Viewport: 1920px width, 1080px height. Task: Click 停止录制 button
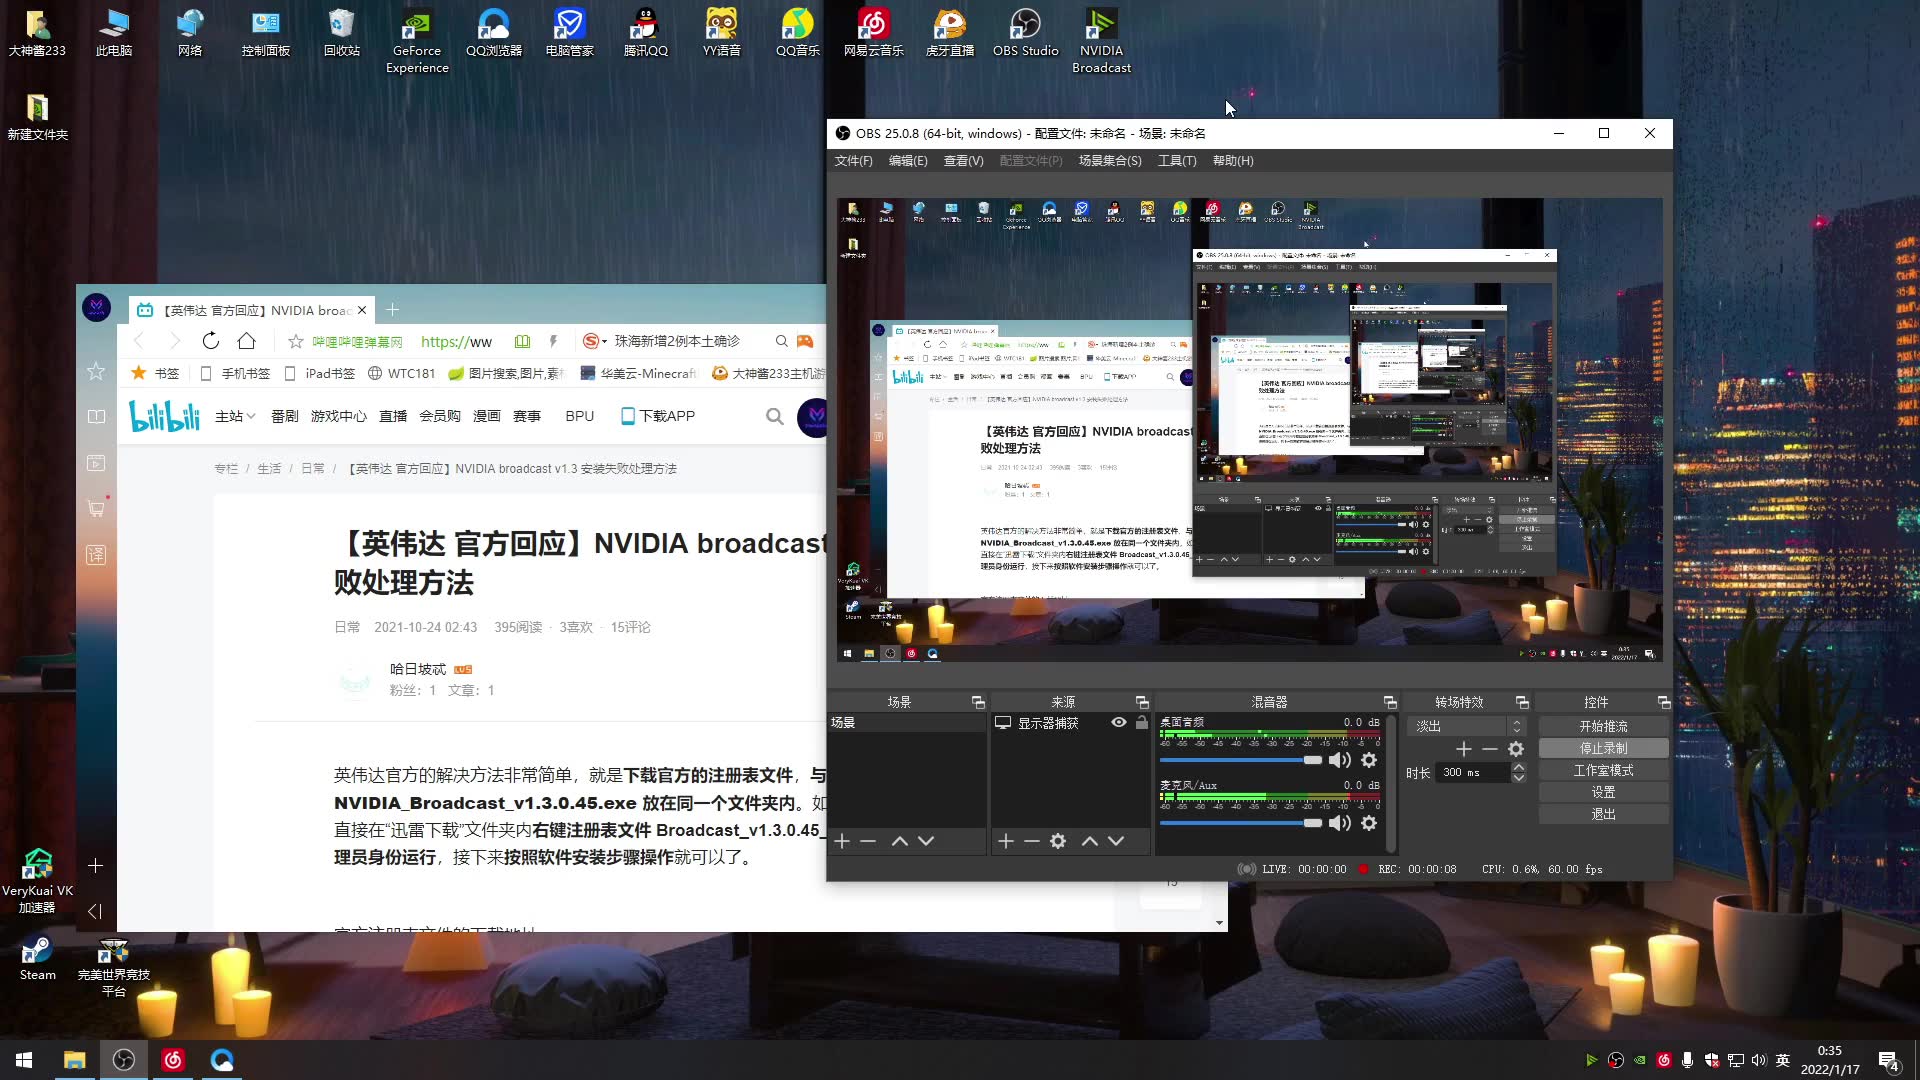click(x=1603, y=749)
